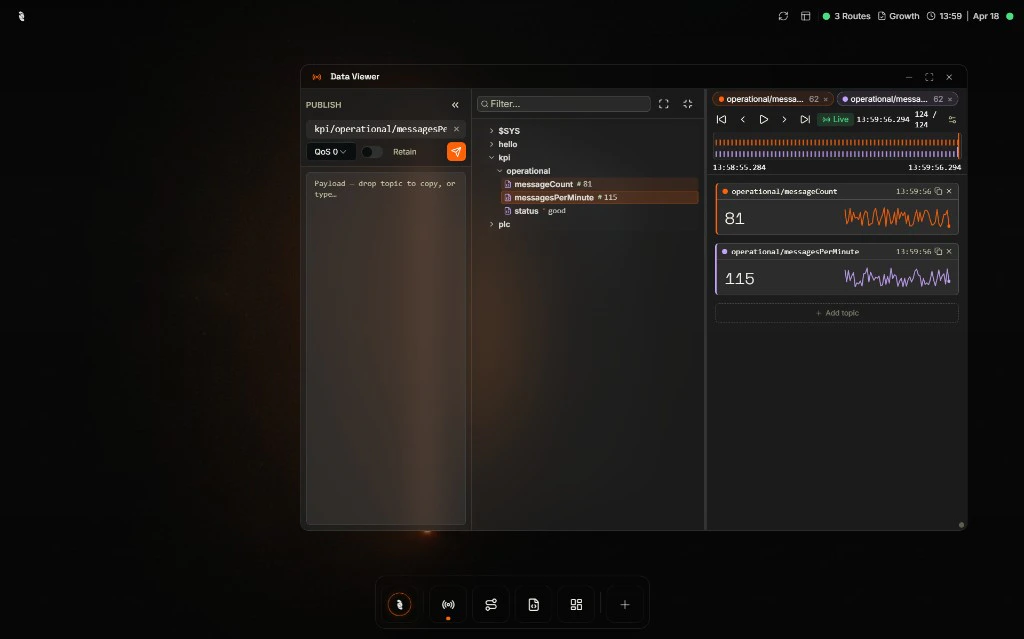Viewport: 1024px width, 639px height.
Task: Click the orange message timeline track
Action: 836,142
